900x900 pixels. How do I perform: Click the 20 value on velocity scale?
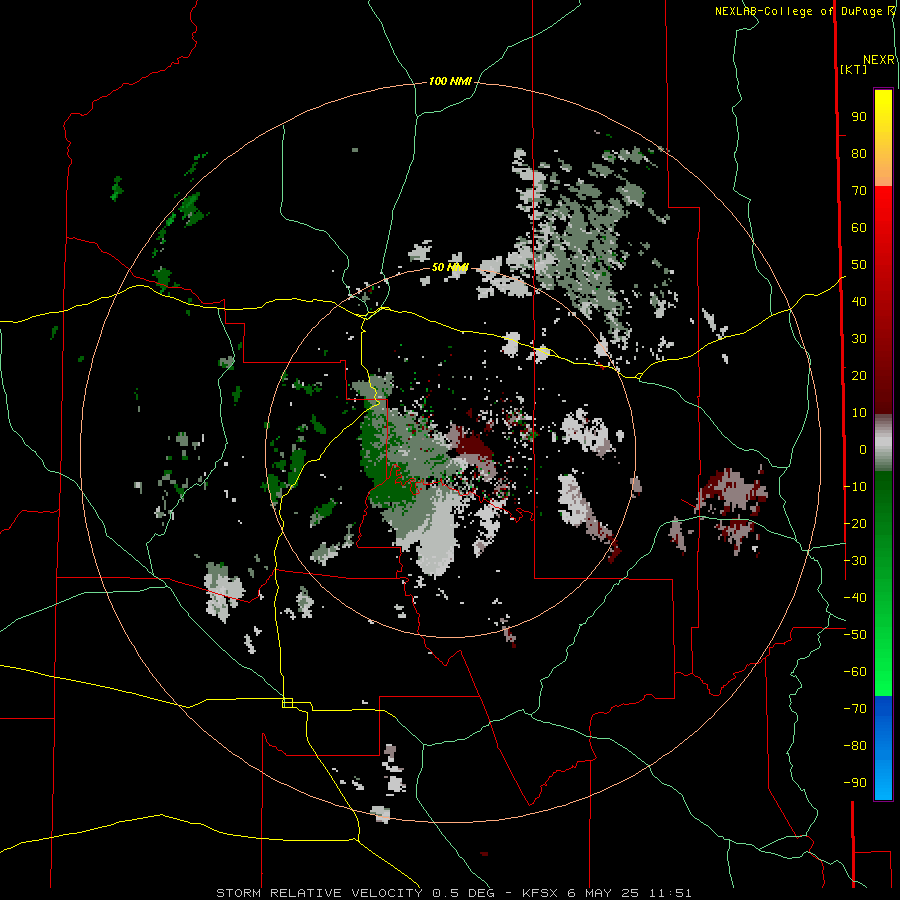click(x=859, y=375)
